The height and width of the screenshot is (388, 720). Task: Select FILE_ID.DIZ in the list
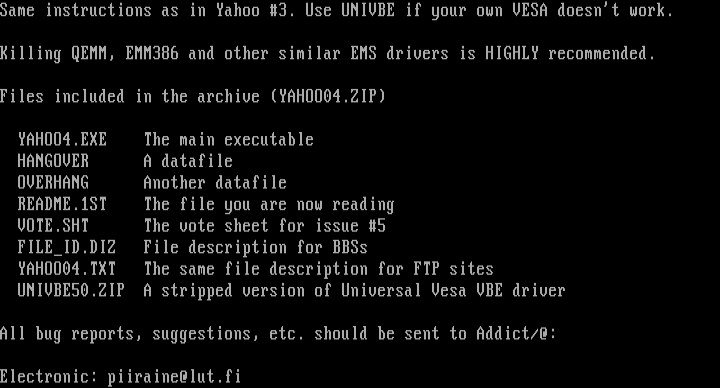coord(67,247)
